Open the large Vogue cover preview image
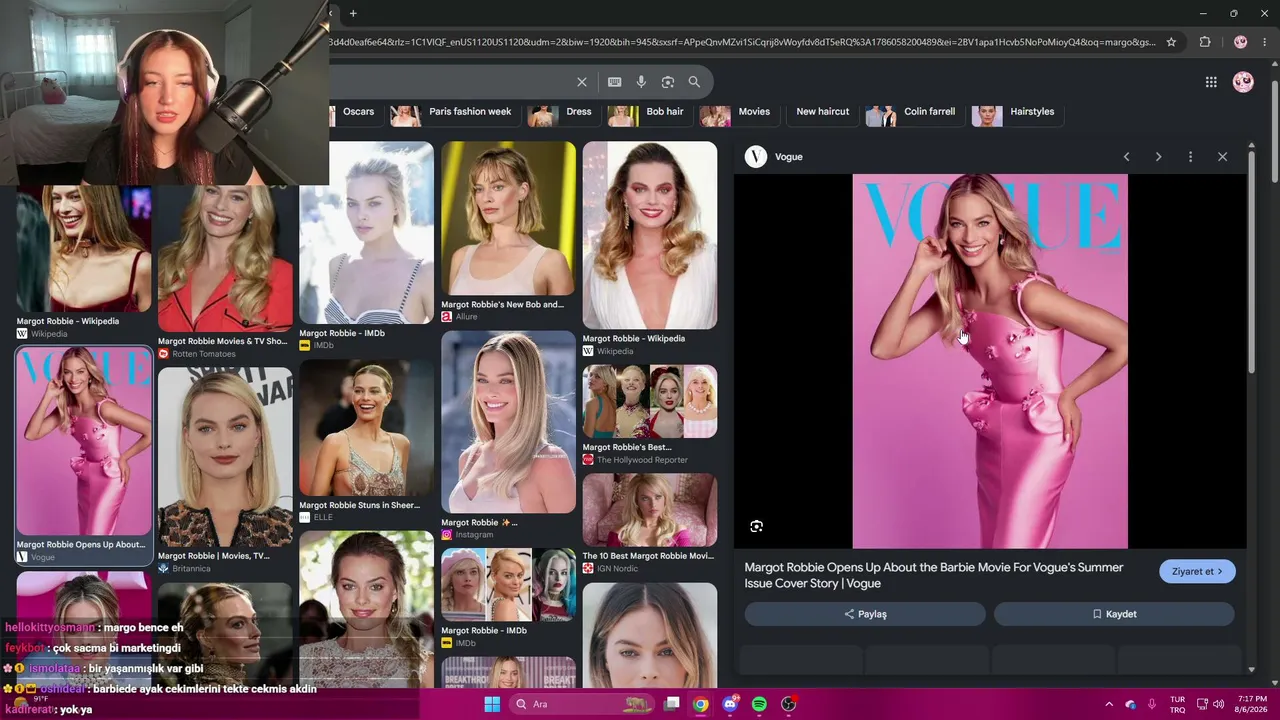 click(990, 361)
